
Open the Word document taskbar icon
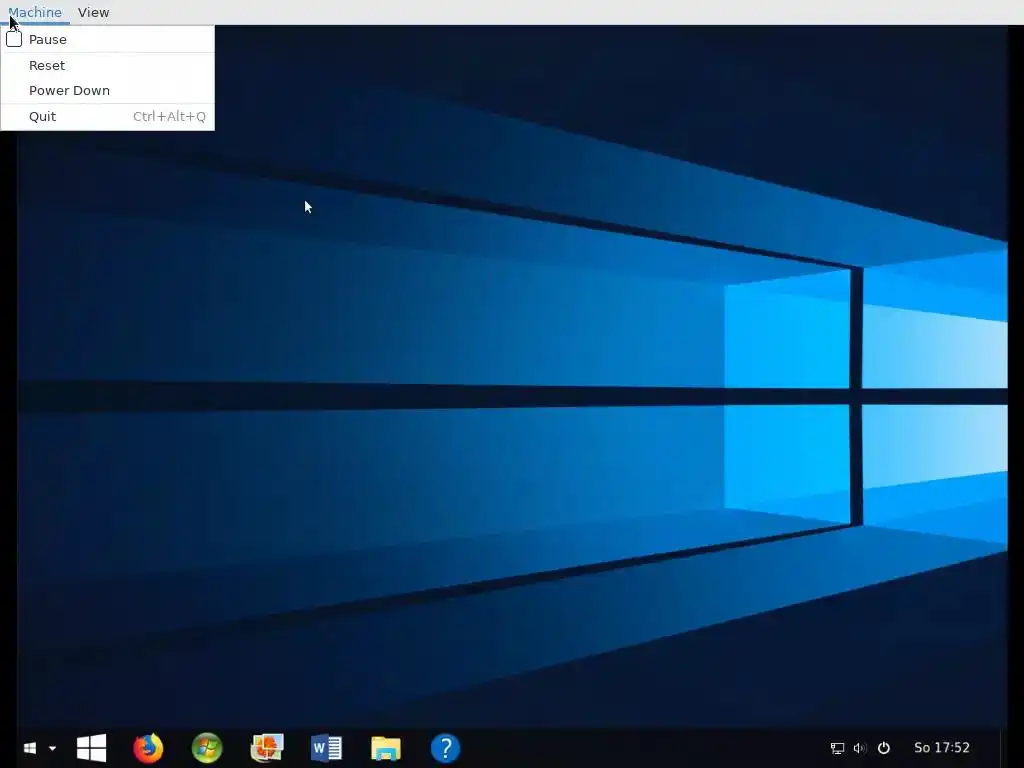click(327, 748)
